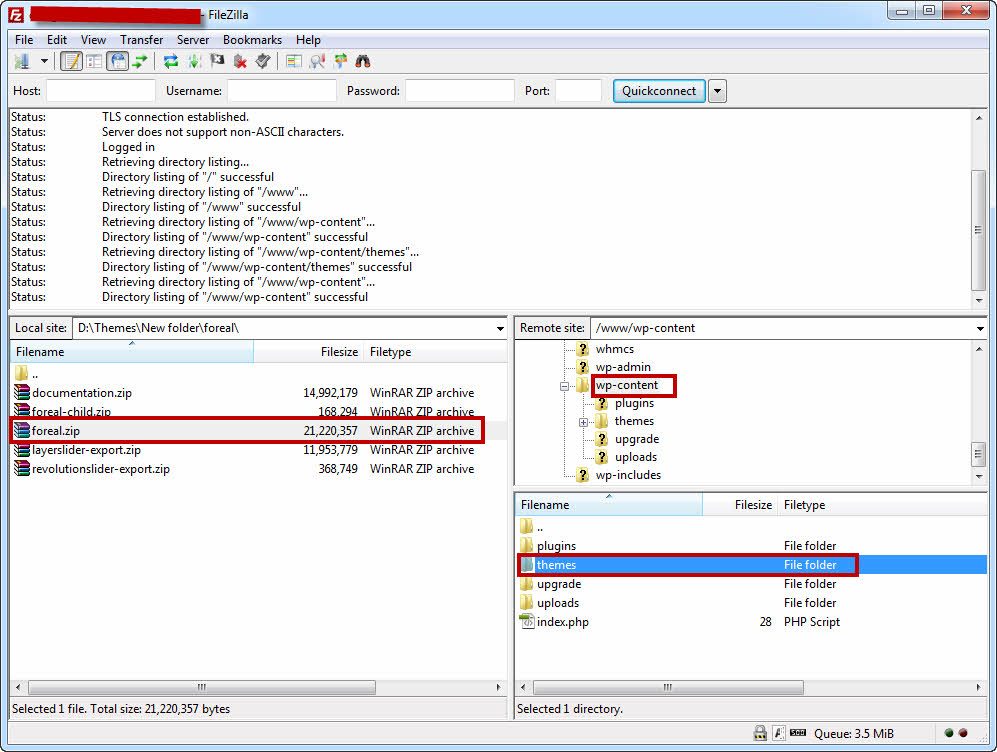The image size is (997, 752).
Task: Select whmcs in the remote tree
Action: pos(614,349)
